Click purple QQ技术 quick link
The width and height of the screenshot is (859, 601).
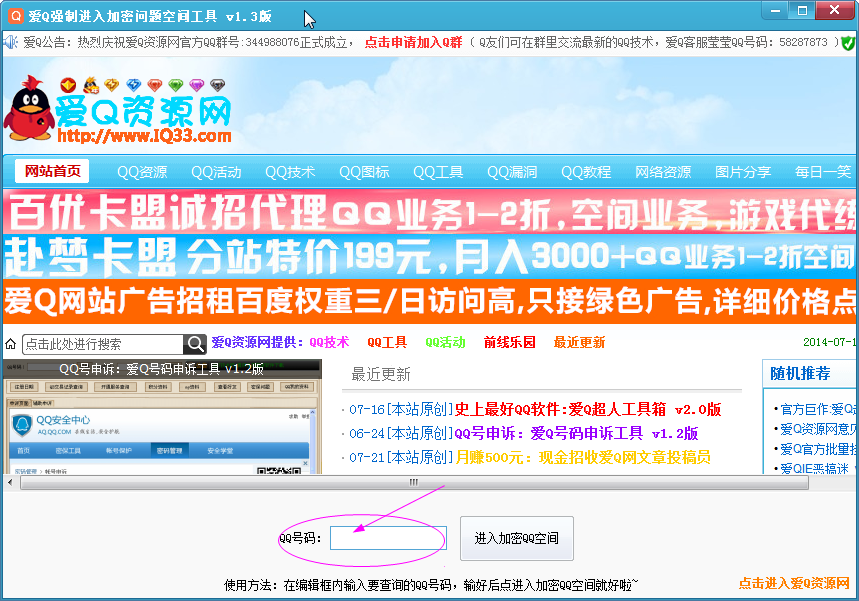pyautogui.click(x=329, y=342)
